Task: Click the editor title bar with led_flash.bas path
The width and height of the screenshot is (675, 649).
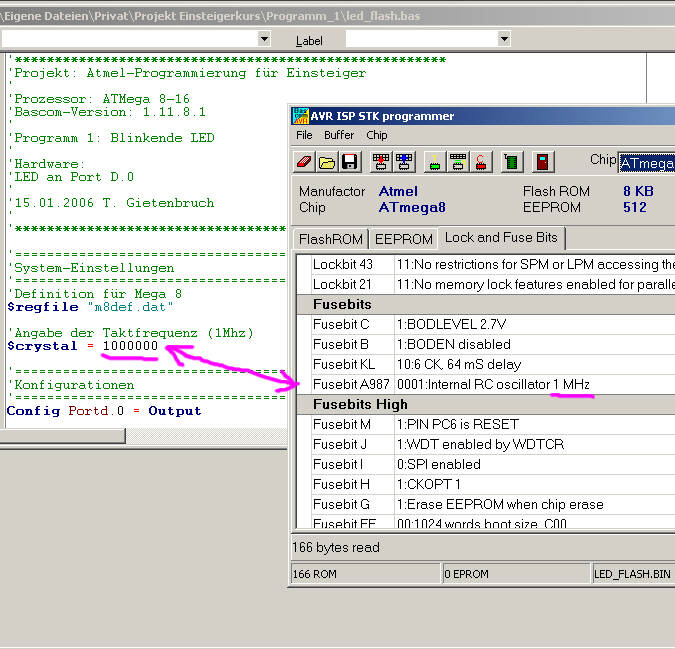Action: (x=338, y=16)
